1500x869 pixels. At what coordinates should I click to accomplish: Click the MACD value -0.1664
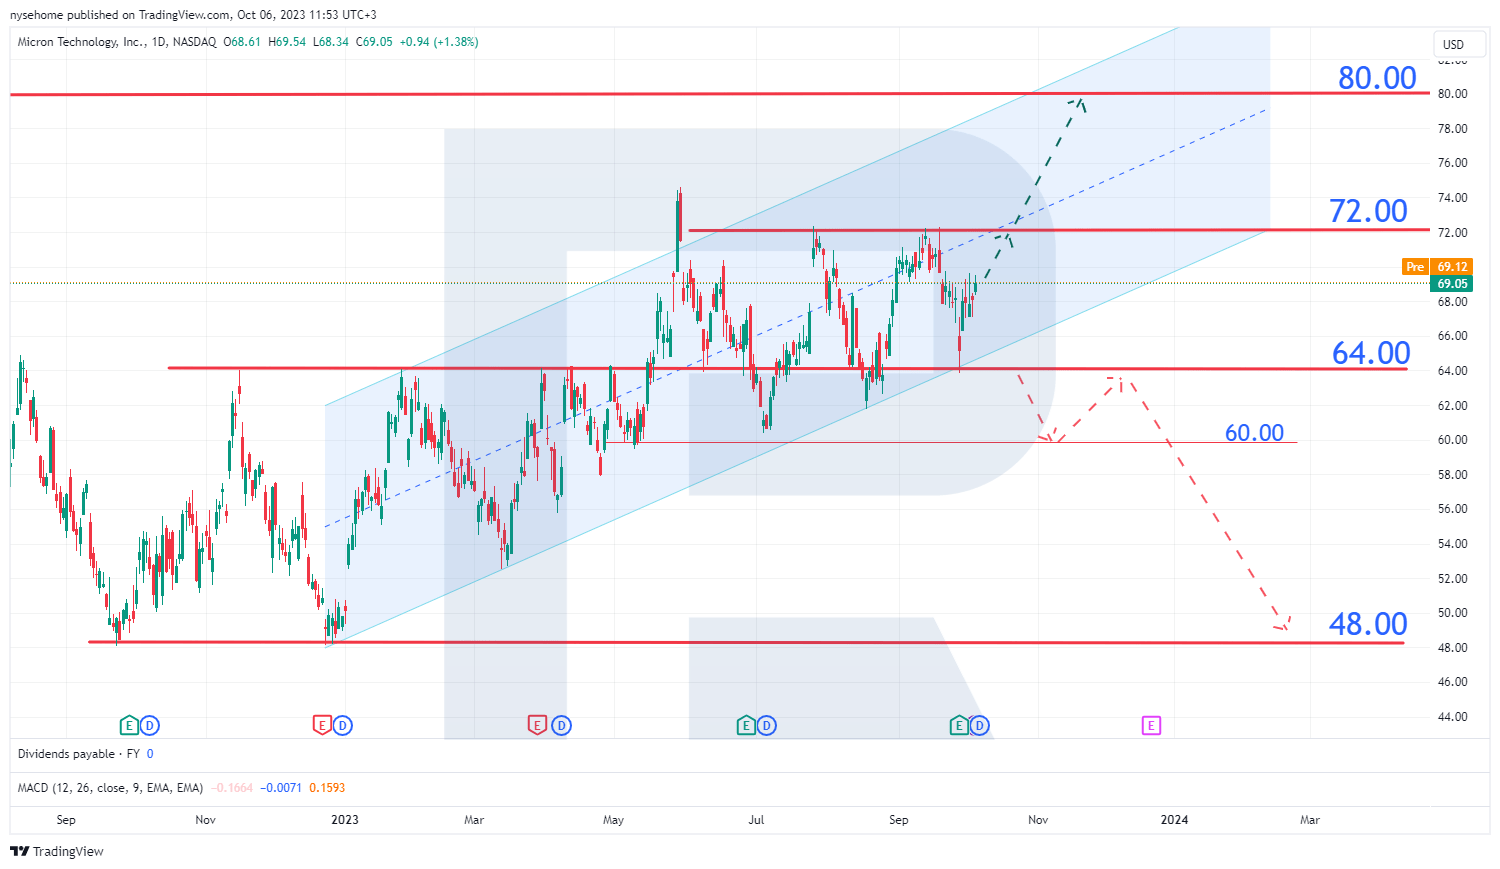[234, 788]
